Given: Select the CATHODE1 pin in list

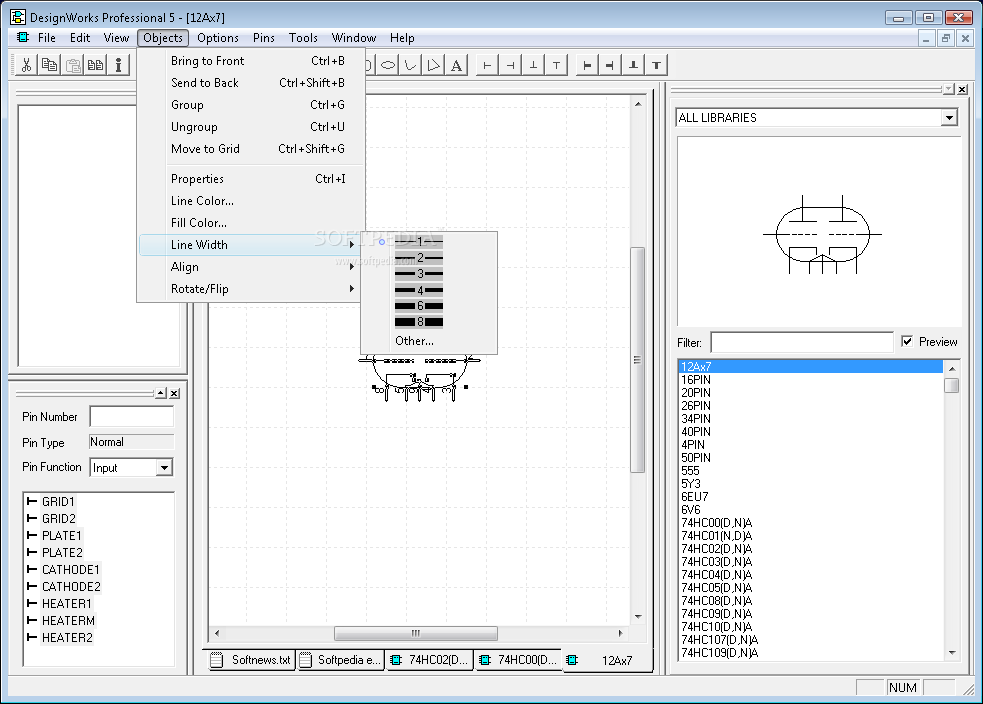Looking at the screenshot, I should (x=71, y=570).
